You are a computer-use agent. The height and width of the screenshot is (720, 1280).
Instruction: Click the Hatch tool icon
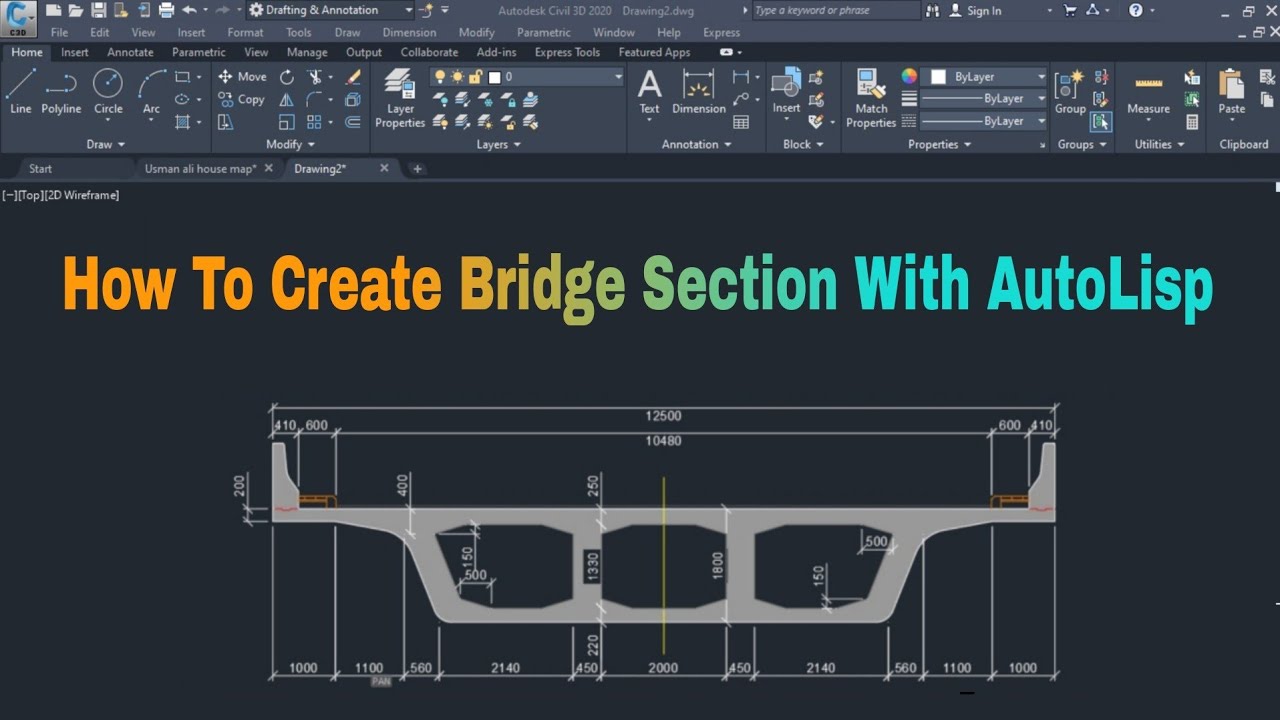pyautogui.click(x=182, y=122)
